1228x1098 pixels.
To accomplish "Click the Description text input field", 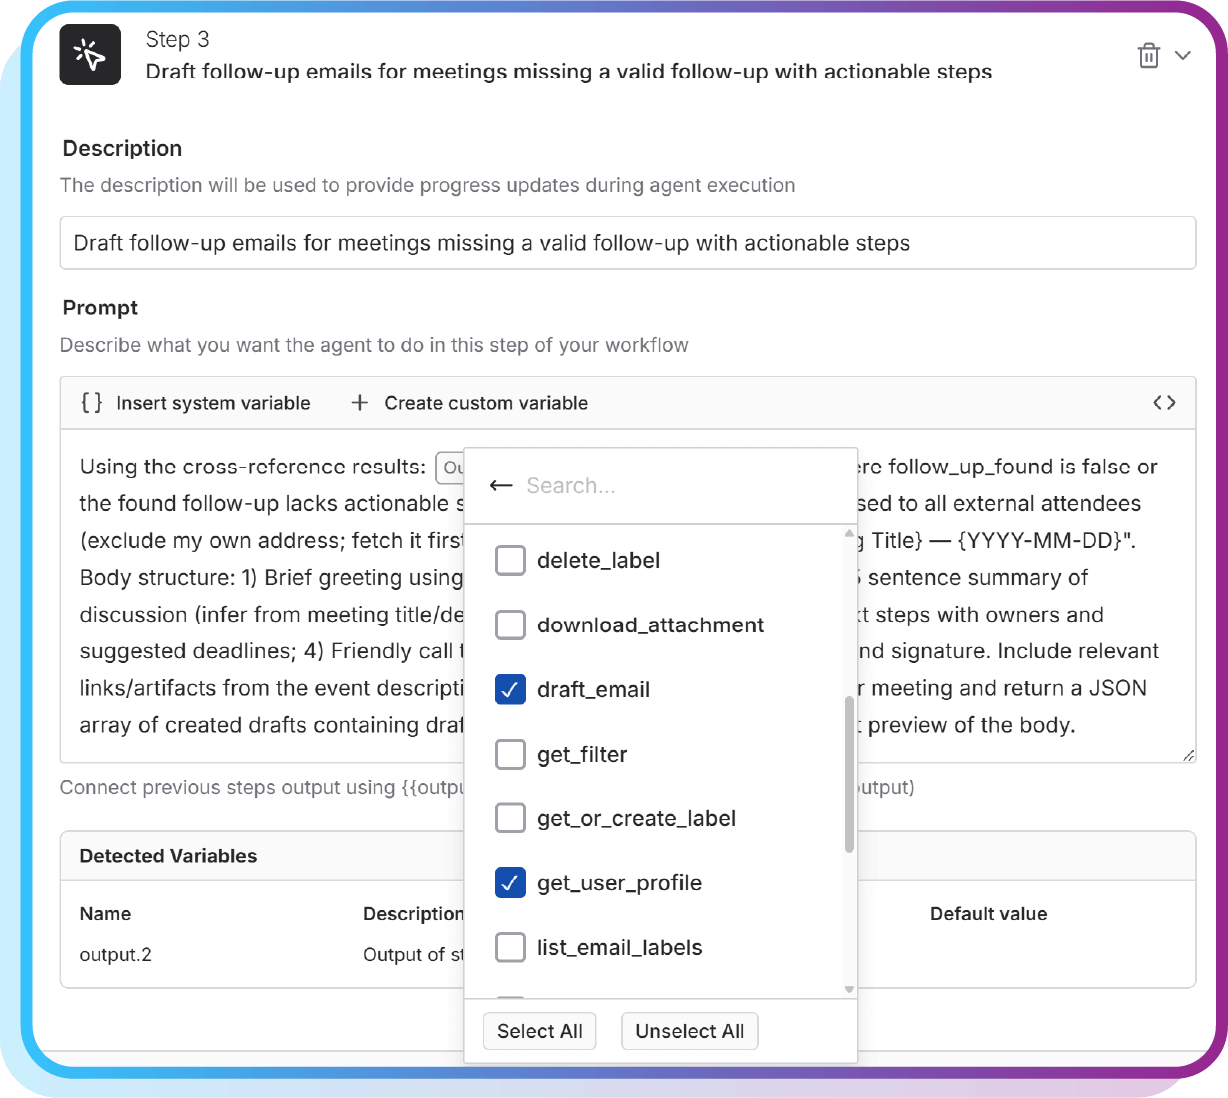I will pyautogui.click(x=628, y=243).
